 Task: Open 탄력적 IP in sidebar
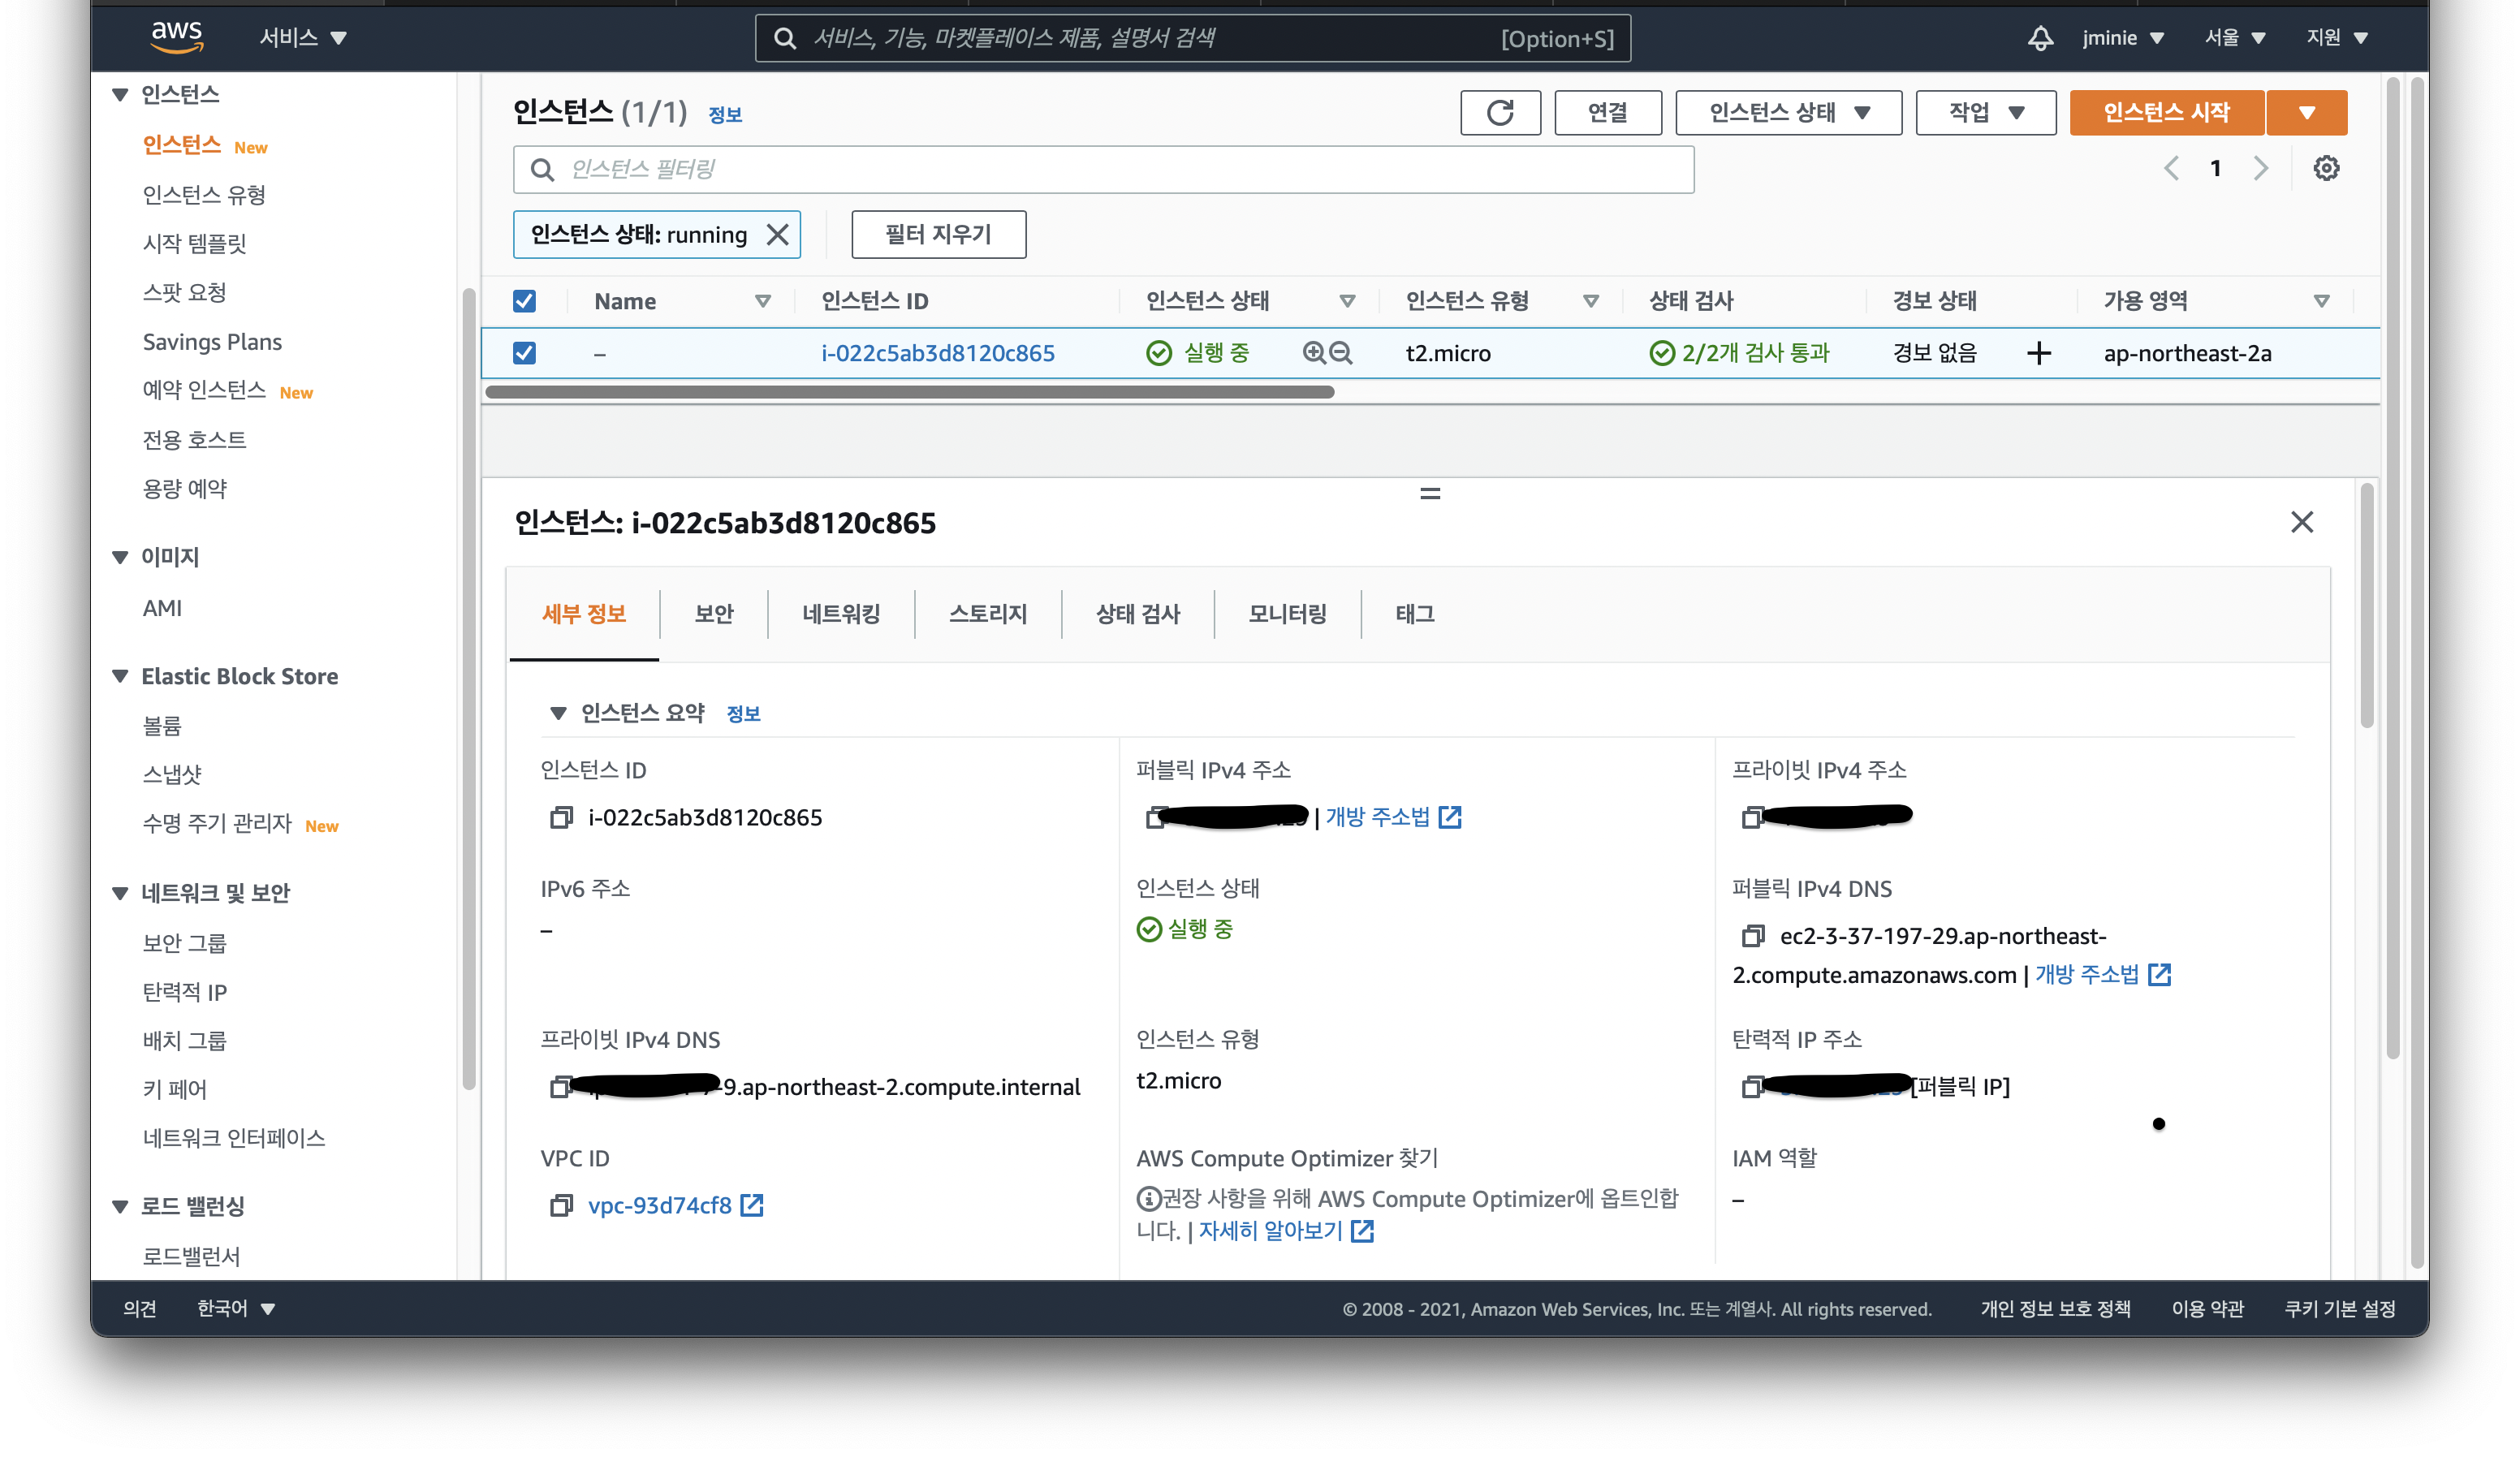185,992
